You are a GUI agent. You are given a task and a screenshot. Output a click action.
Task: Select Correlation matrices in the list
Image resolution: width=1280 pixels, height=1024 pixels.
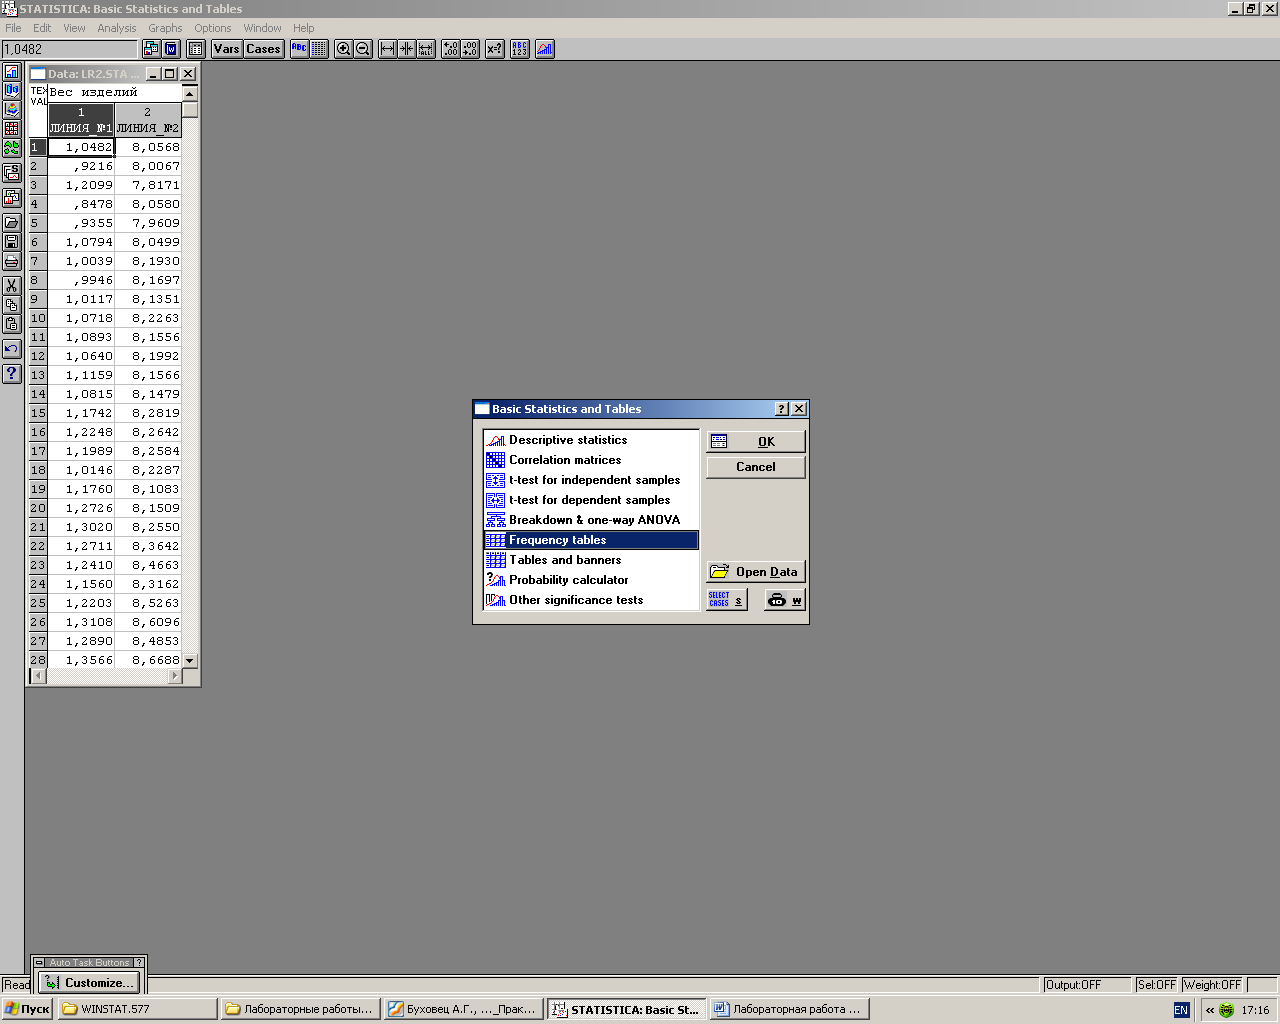click(x=591, y=460)
